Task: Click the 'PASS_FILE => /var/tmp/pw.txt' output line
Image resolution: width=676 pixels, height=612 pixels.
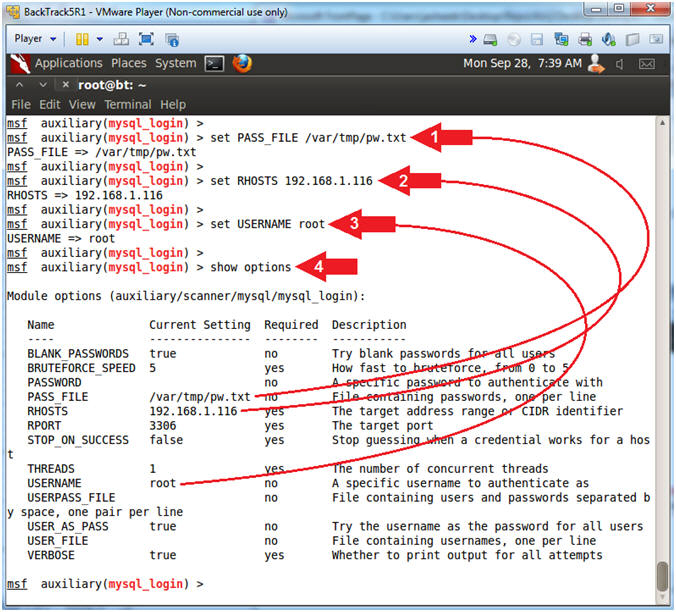Action: [102, 152]
